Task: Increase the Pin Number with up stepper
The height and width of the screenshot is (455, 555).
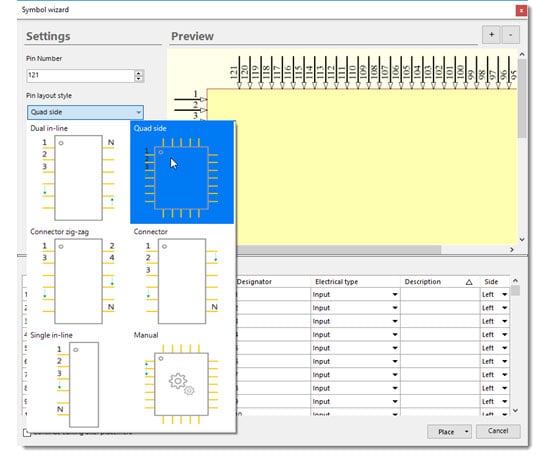Action: 139,73
